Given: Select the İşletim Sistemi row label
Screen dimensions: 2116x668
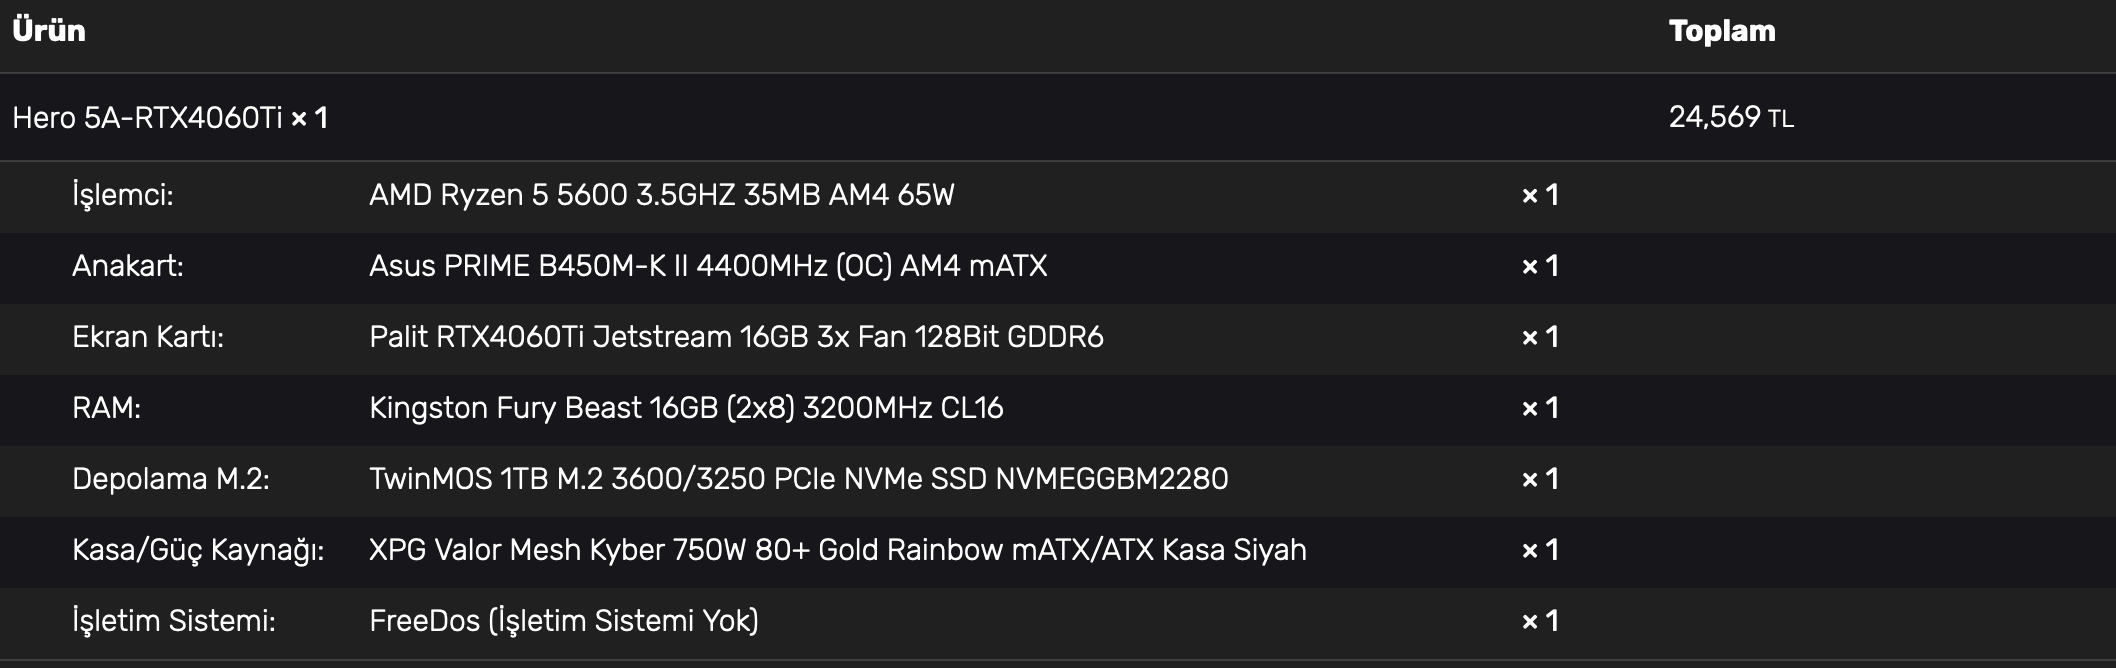Looking at the screenshot, I should [173, 621].
